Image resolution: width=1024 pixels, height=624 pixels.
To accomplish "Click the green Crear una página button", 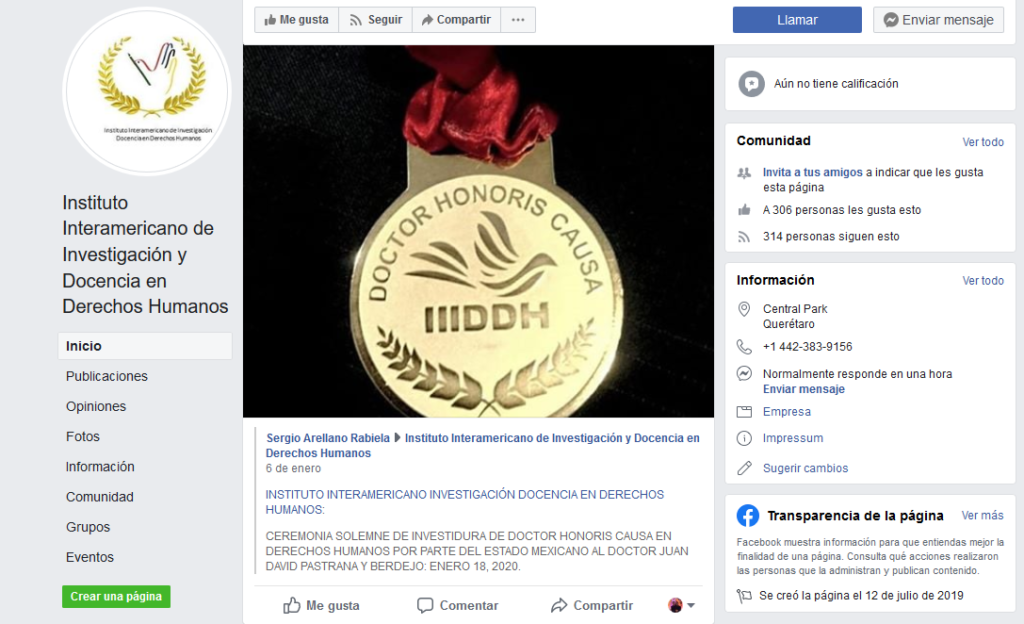I will point(116,597).
